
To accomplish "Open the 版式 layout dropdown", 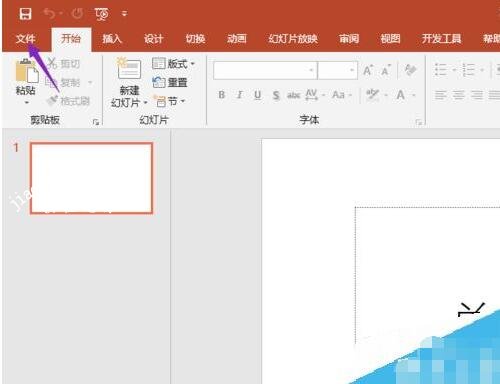I will pyautogui.click(x=173, y=64).
